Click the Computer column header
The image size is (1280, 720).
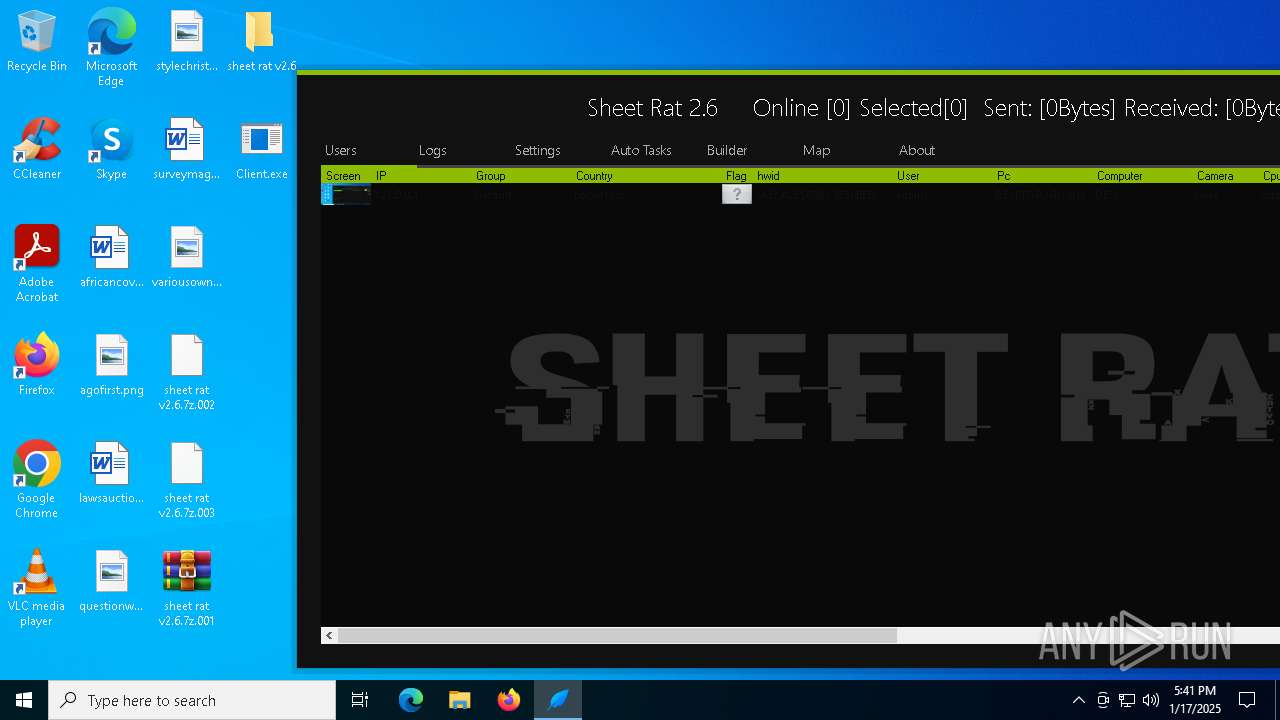pos(1143,176)
